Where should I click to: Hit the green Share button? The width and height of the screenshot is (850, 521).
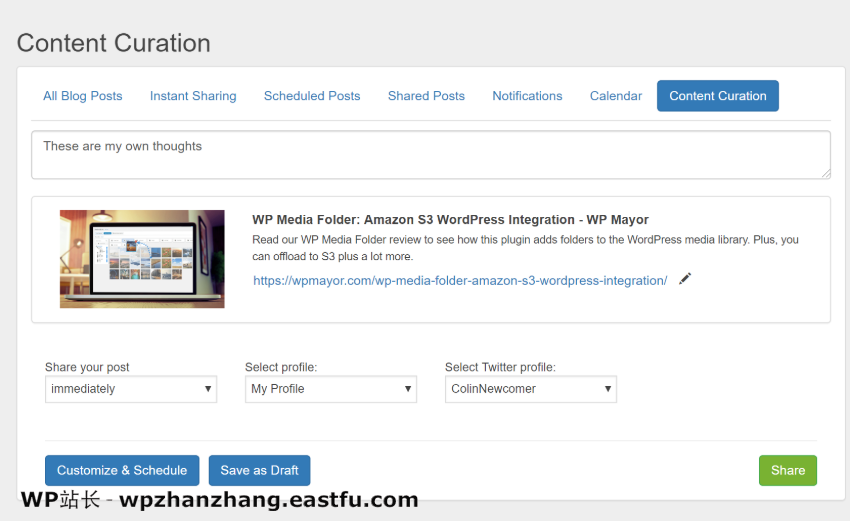(787, 471)
